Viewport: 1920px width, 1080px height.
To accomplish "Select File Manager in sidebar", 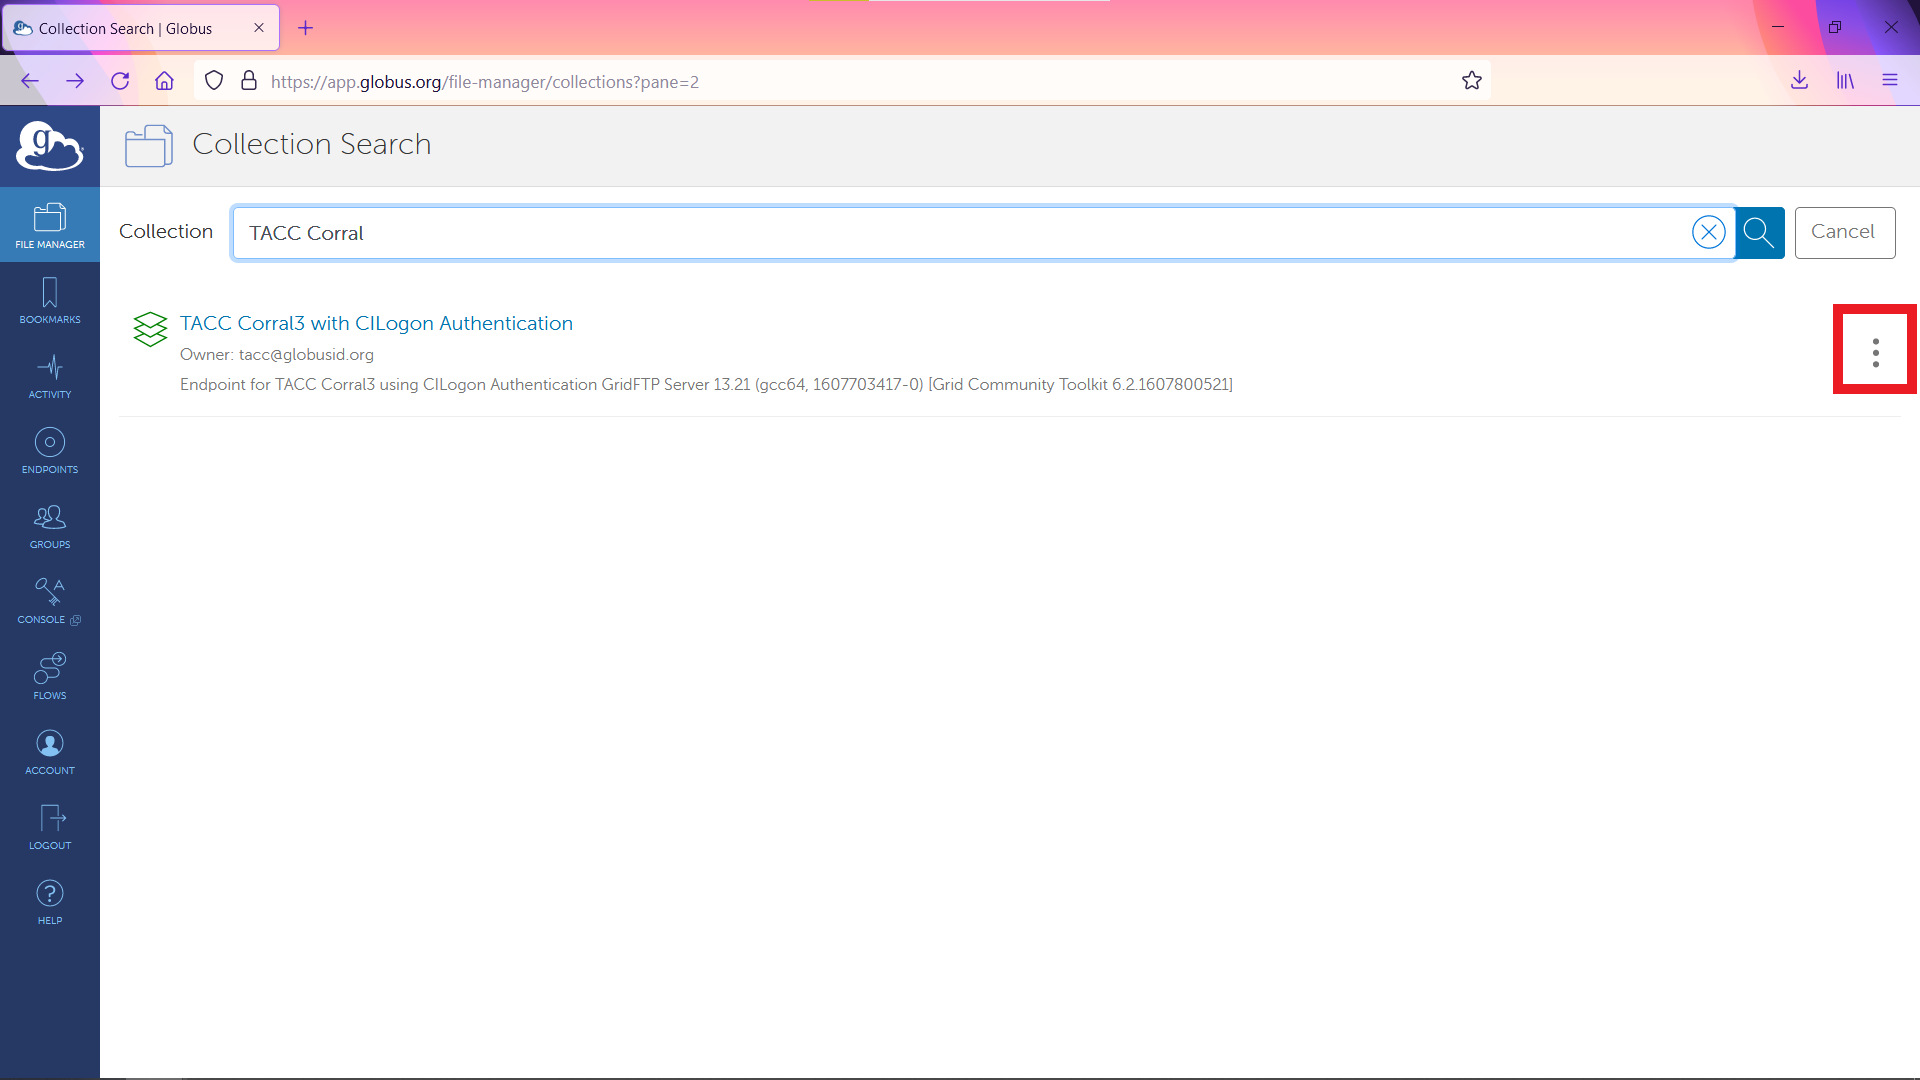I will tap(50, 225).
